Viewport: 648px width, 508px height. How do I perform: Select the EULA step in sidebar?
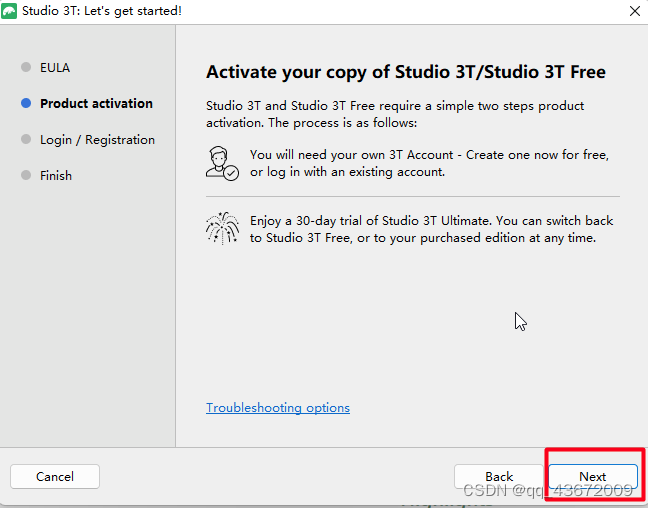[55, 67]
